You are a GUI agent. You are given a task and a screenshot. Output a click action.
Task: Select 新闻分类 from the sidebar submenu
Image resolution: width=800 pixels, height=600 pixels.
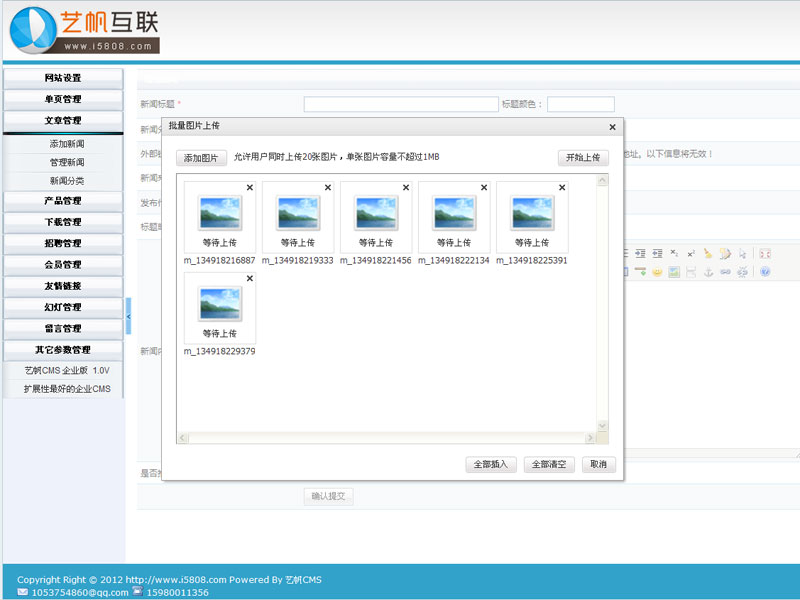click(x=67, y=181)
